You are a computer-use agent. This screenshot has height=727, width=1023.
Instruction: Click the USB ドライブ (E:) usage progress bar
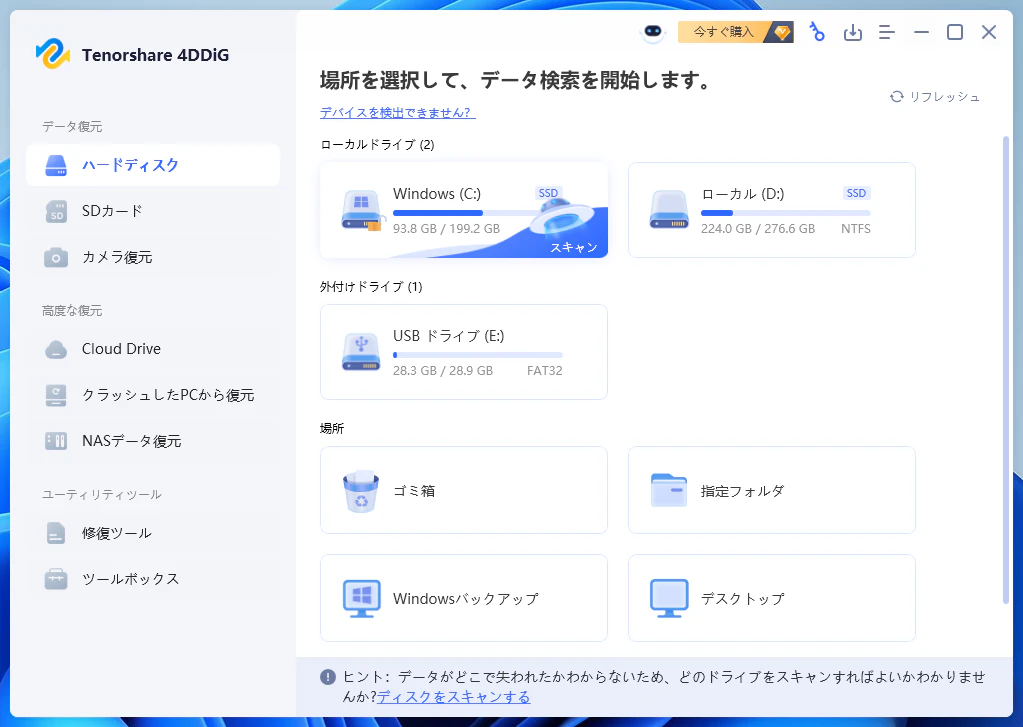(x=478, y=355)
